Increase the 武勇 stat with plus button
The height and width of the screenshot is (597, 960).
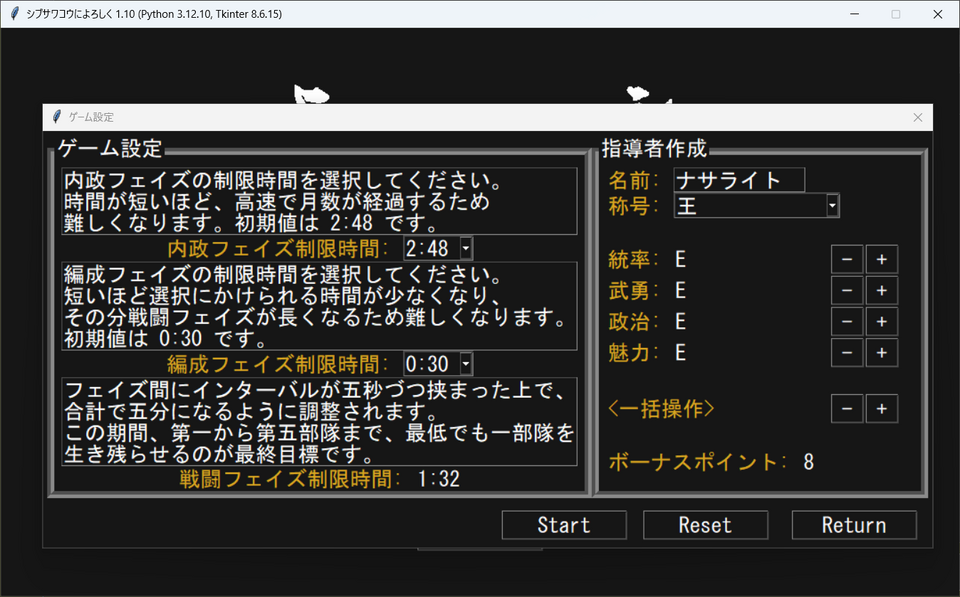click(881, 291)
